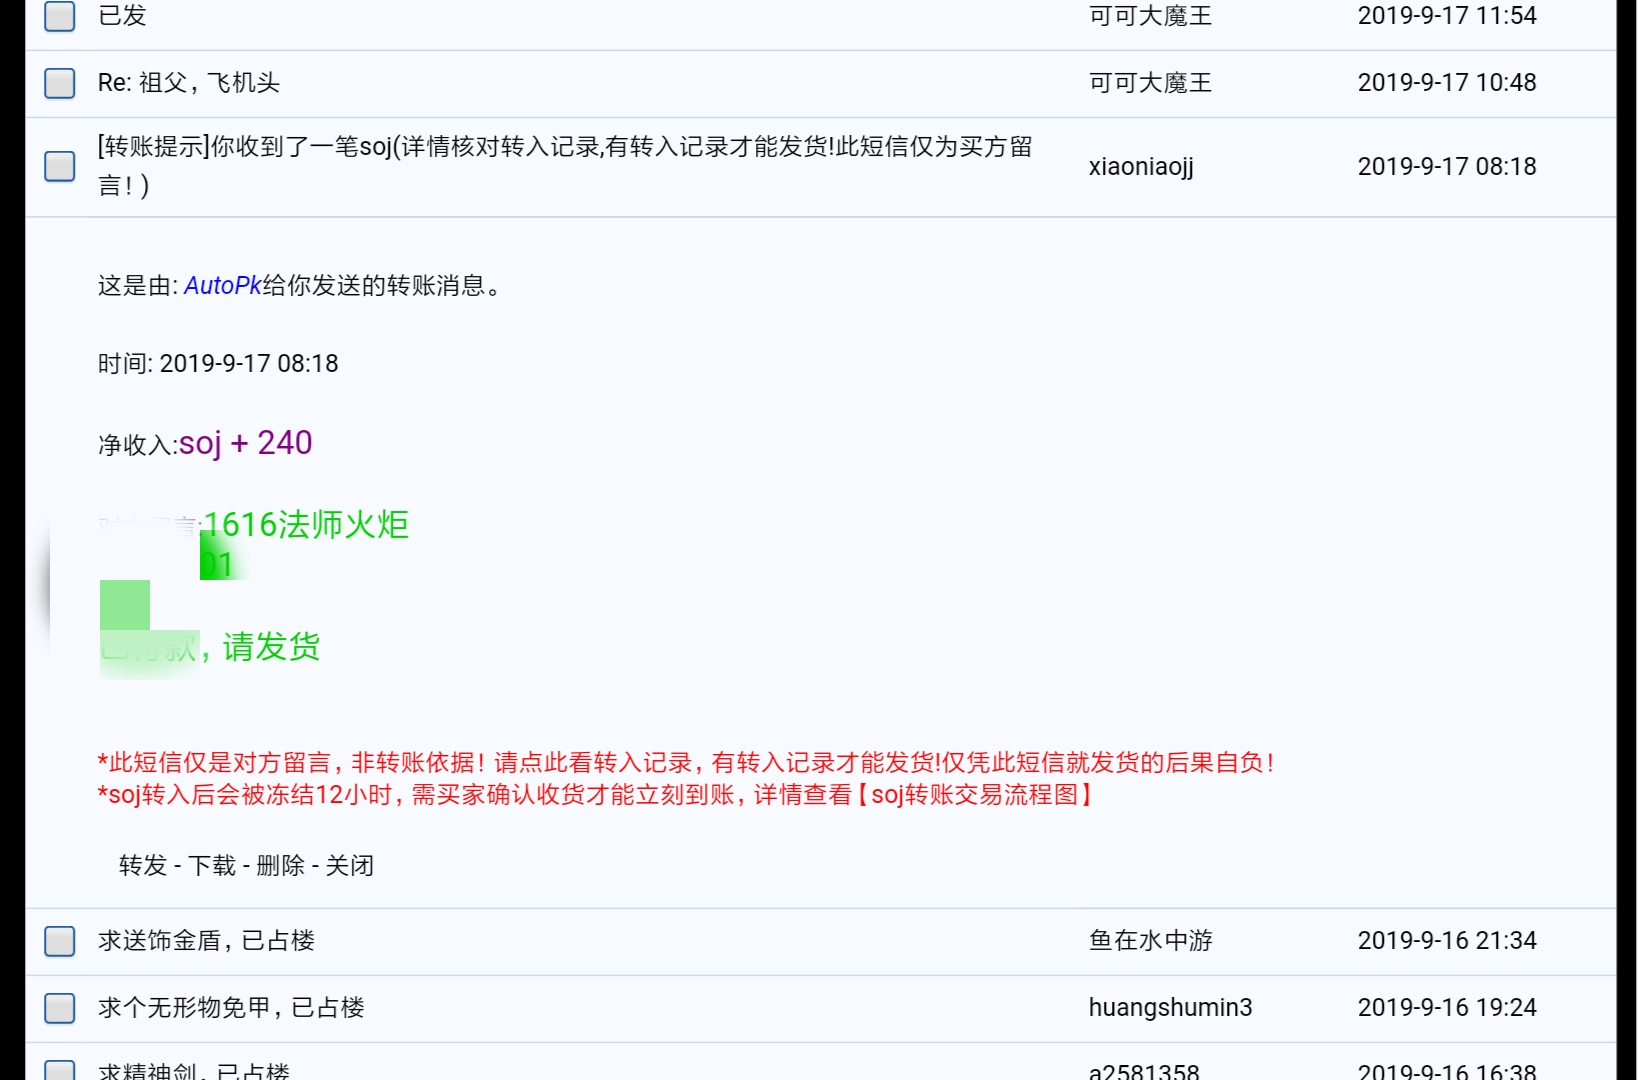Click sender name xiaoniaojj
The image size is (1639, 1080).
pyautogui.click(x=1141, y=167)
